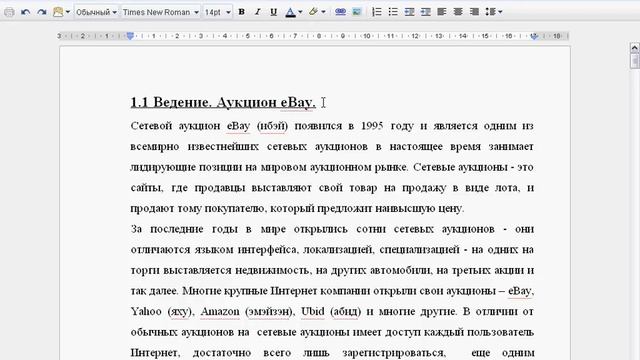Increase the paragraph indent
Image resolution: width=640 pixels, height=360 pixels.
pyautogui.click(x=426, y=12)
